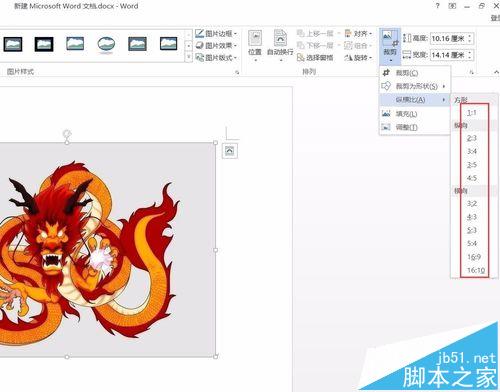The height and width of the screenshot is (392, 500).
Task: Select 4:3 landscape aspect ratio
Action: click(x=472, y=217)
